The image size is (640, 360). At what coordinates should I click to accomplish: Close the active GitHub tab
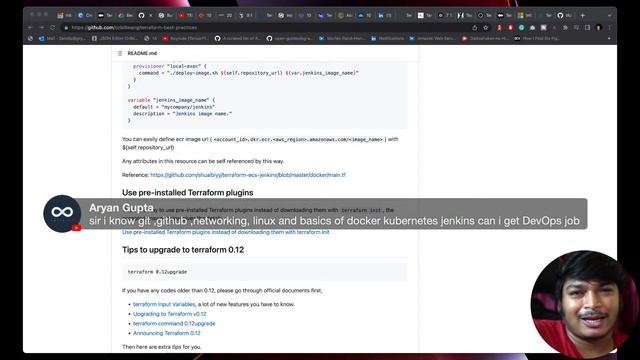(x=151, y=16)
